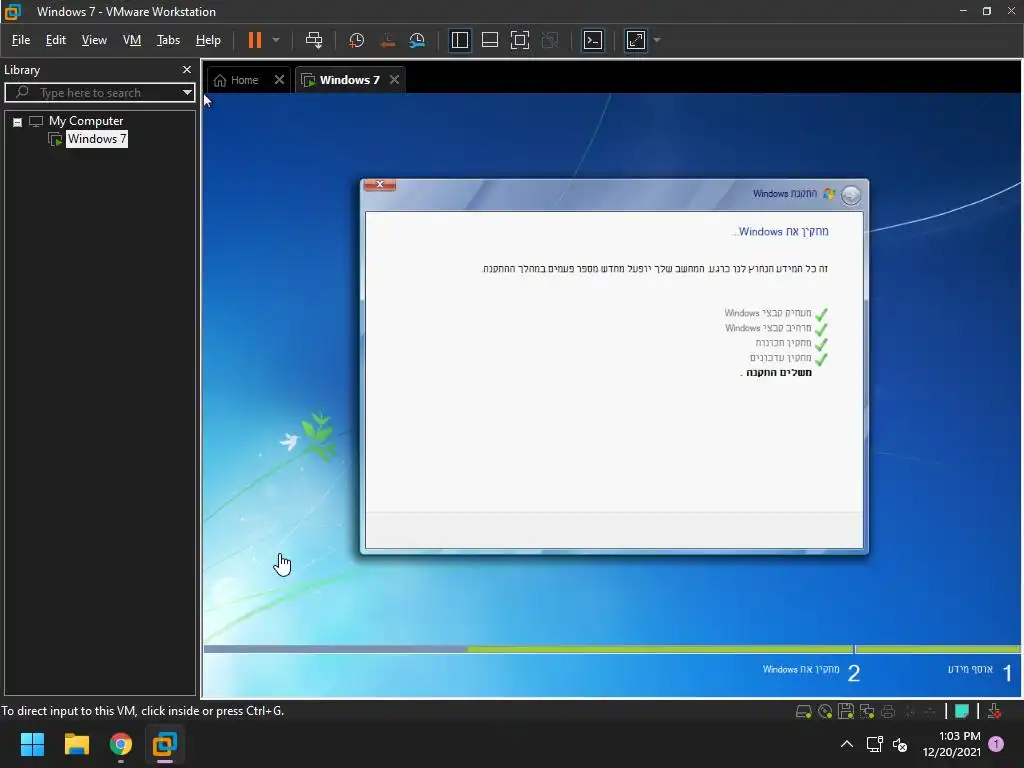Open the library search filter dropdown arrow
Screen dimensions: 1024x768
point(187,93)
